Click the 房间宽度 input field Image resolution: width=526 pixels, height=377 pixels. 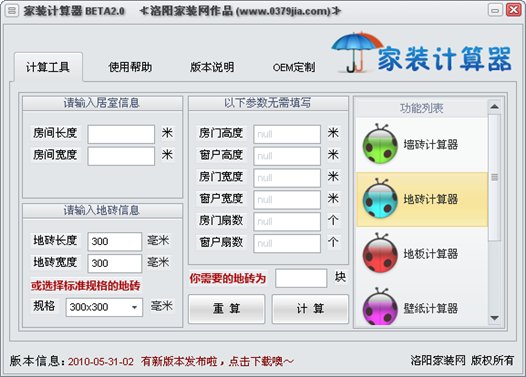(x=121, y=156)
